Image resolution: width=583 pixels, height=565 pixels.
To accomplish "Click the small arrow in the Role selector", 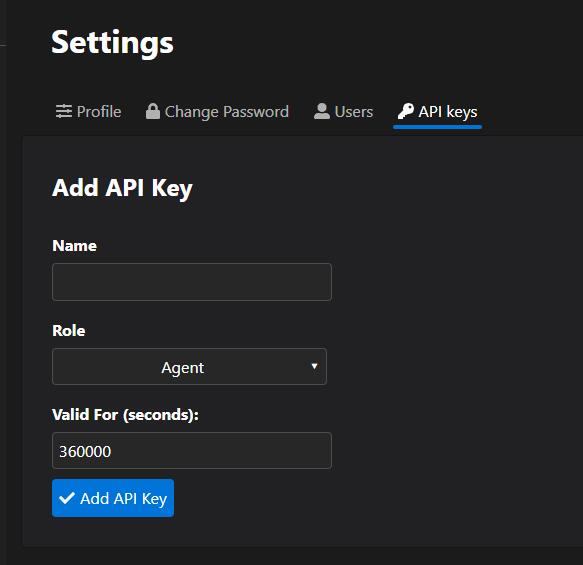I will click(314, 366).
